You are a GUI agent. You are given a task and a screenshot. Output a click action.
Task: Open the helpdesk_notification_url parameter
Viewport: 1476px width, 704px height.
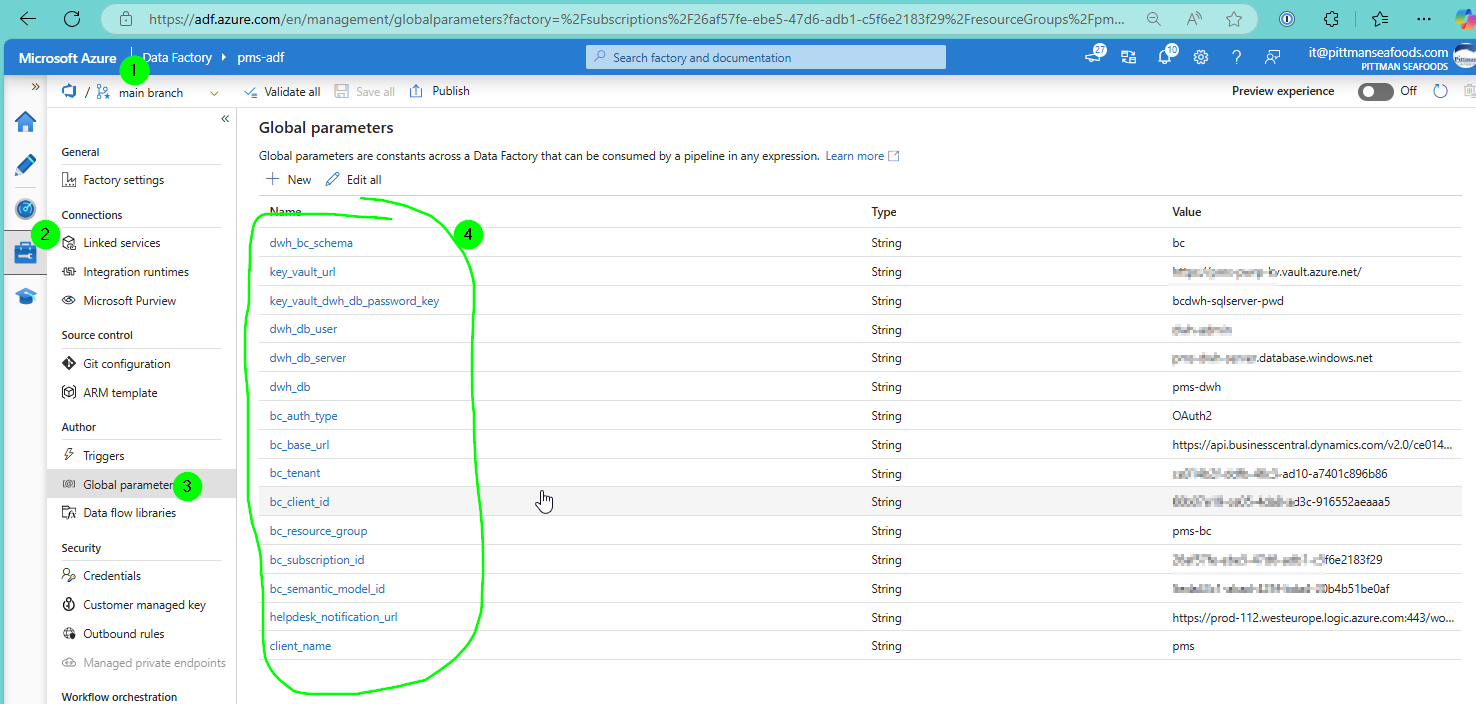coord(334,617)
